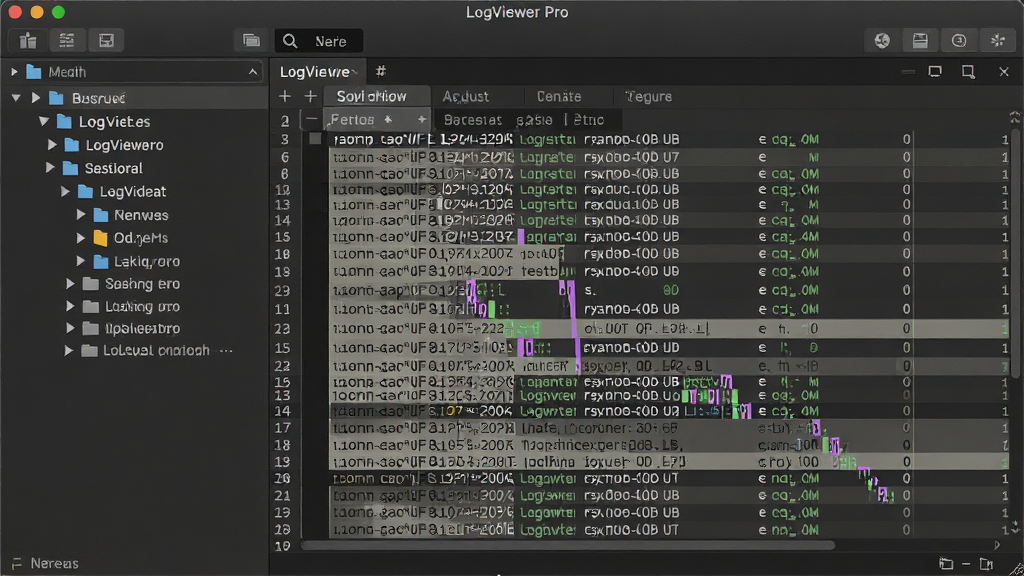Click the plus icon after Fertos
Screen dimensions: 1024x576
coord(422,120)
